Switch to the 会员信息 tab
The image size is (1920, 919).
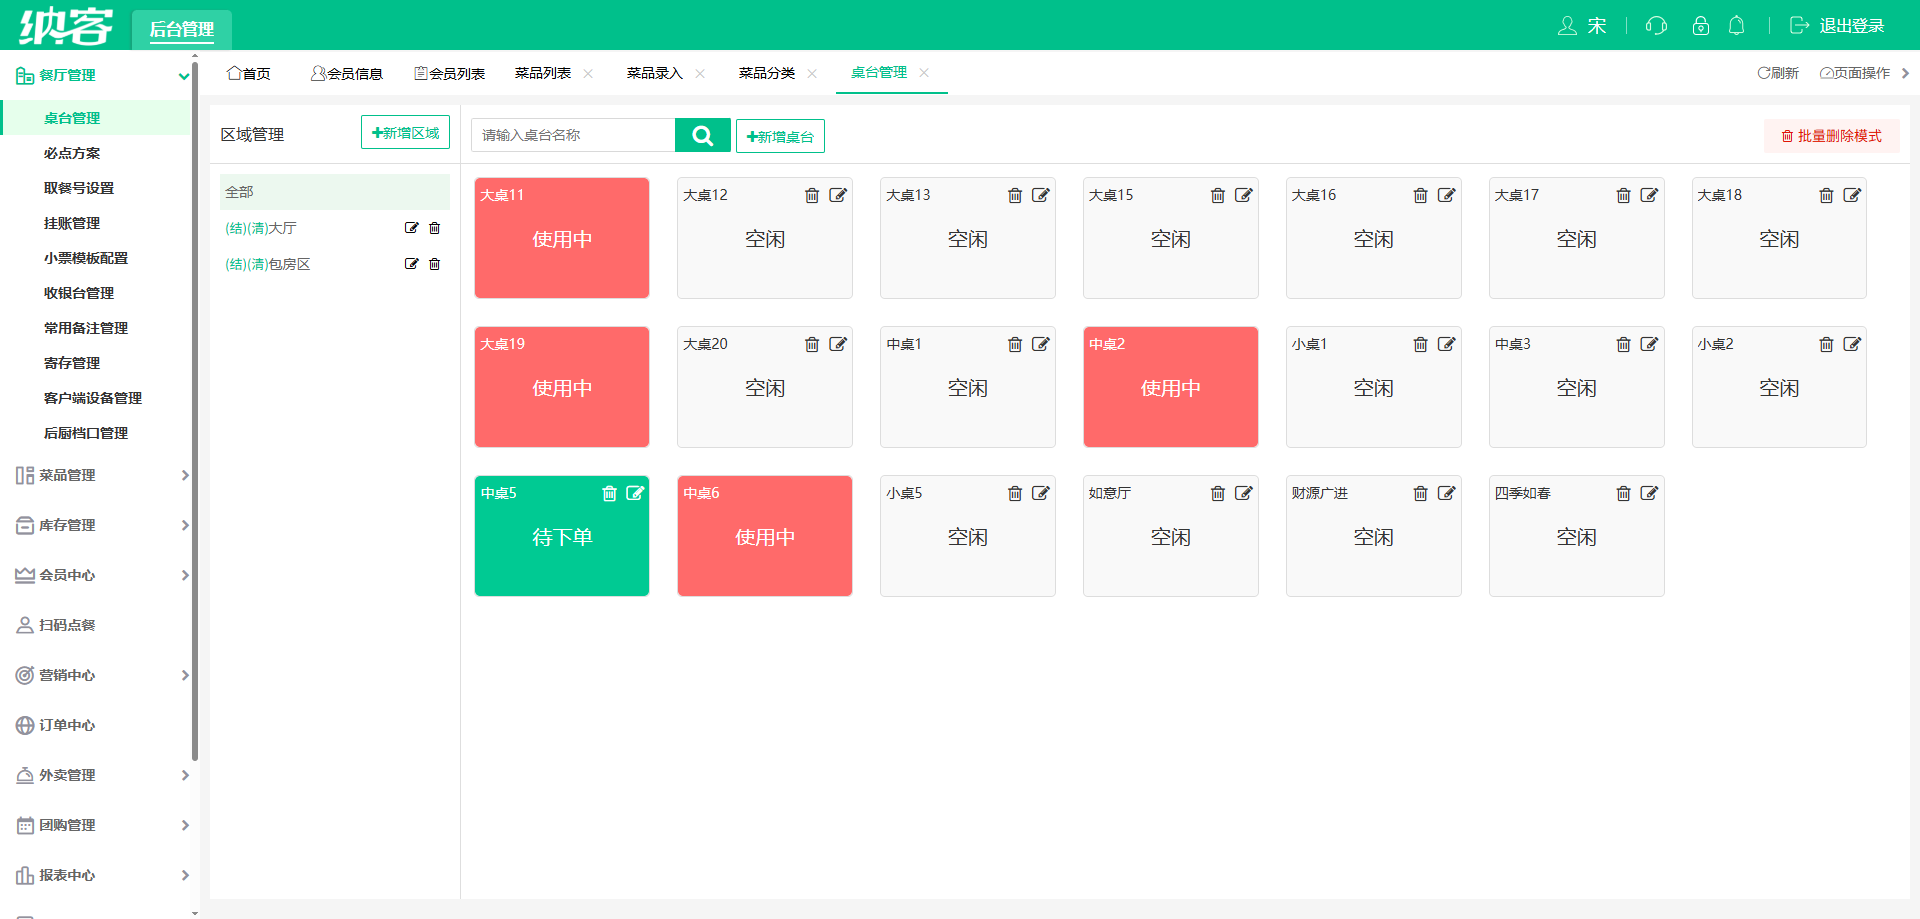pos(347,73)
